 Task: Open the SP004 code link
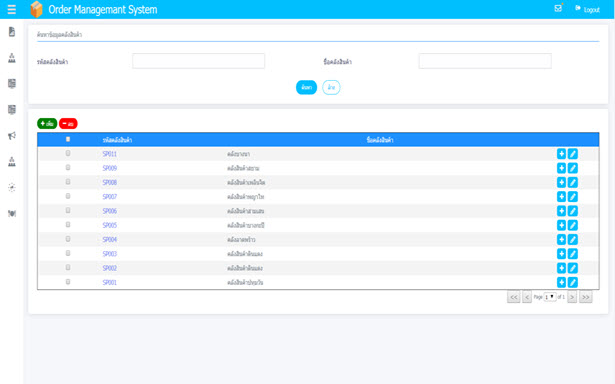click(x=109, y=239)
